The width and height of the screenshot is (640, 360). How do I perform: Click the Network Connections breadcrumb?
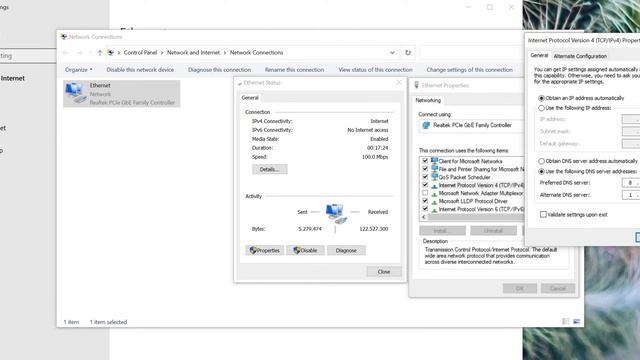point(256,53)
